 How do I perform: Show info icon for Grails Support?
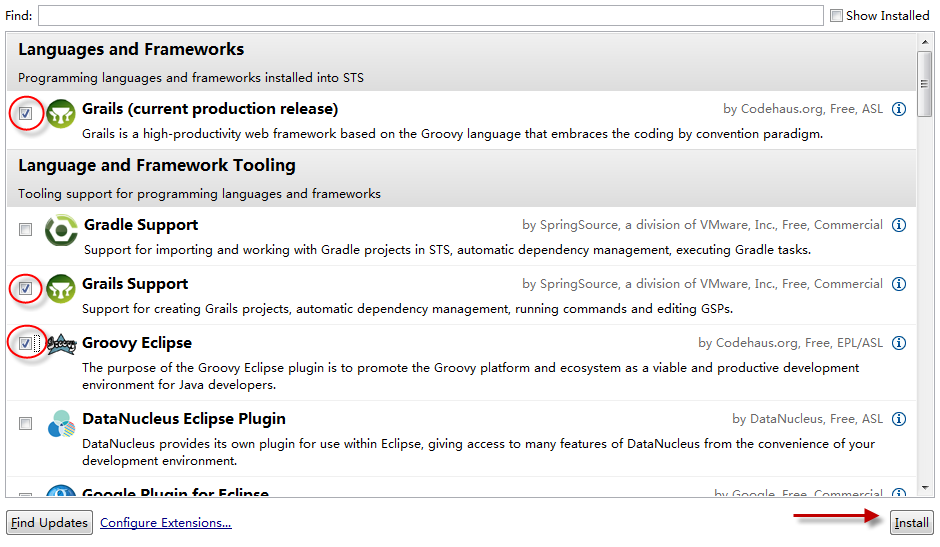click(899, 284)
